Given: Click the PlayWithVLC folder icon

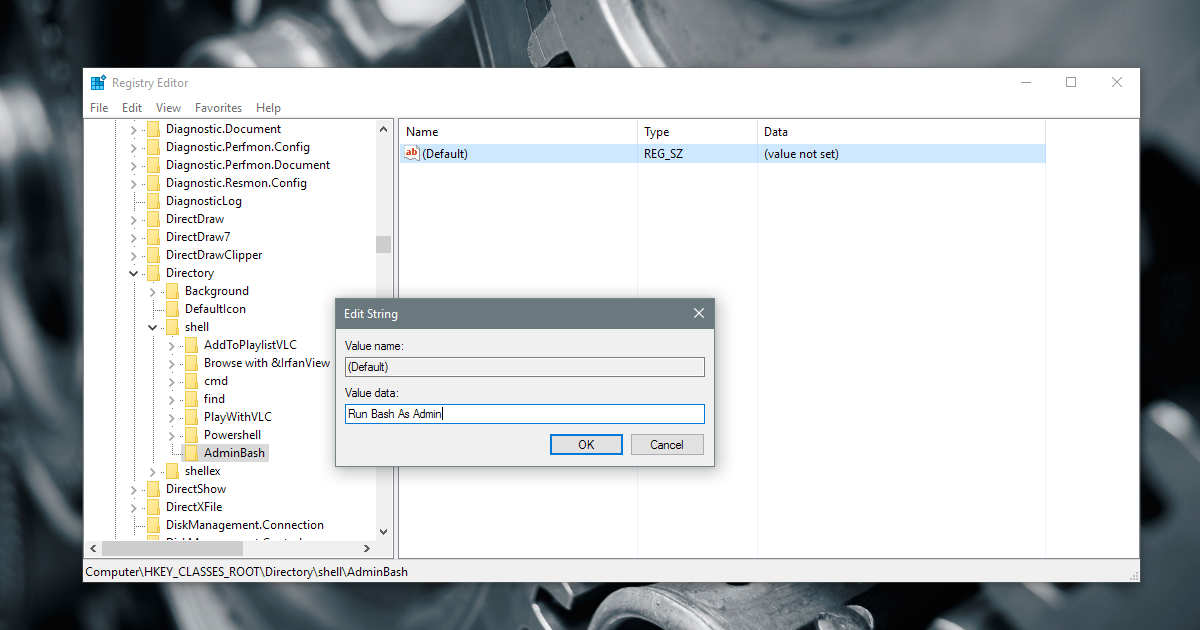Looking at the screenshot, I should [x=190, y=417].
